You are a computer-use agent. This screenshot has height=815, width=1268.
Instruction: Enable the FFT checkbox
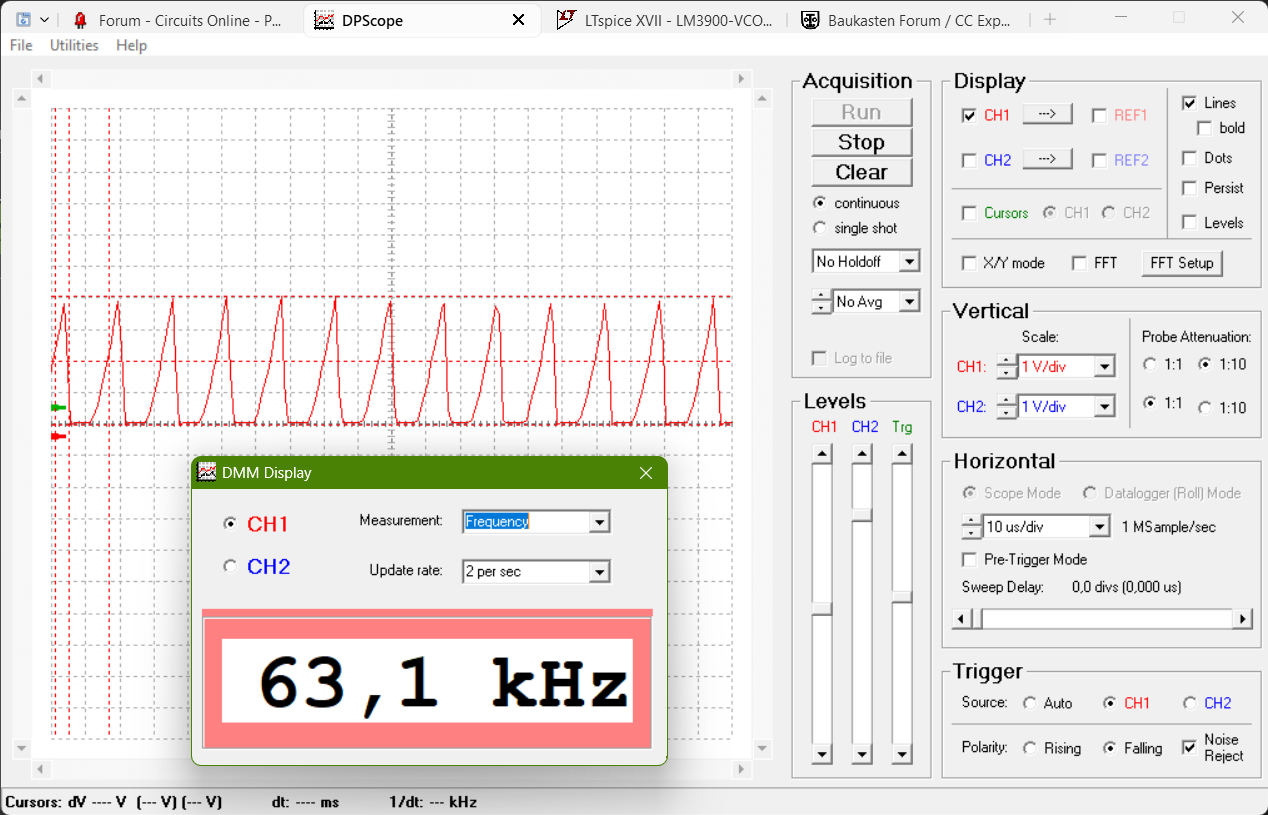coord(1079,263)
